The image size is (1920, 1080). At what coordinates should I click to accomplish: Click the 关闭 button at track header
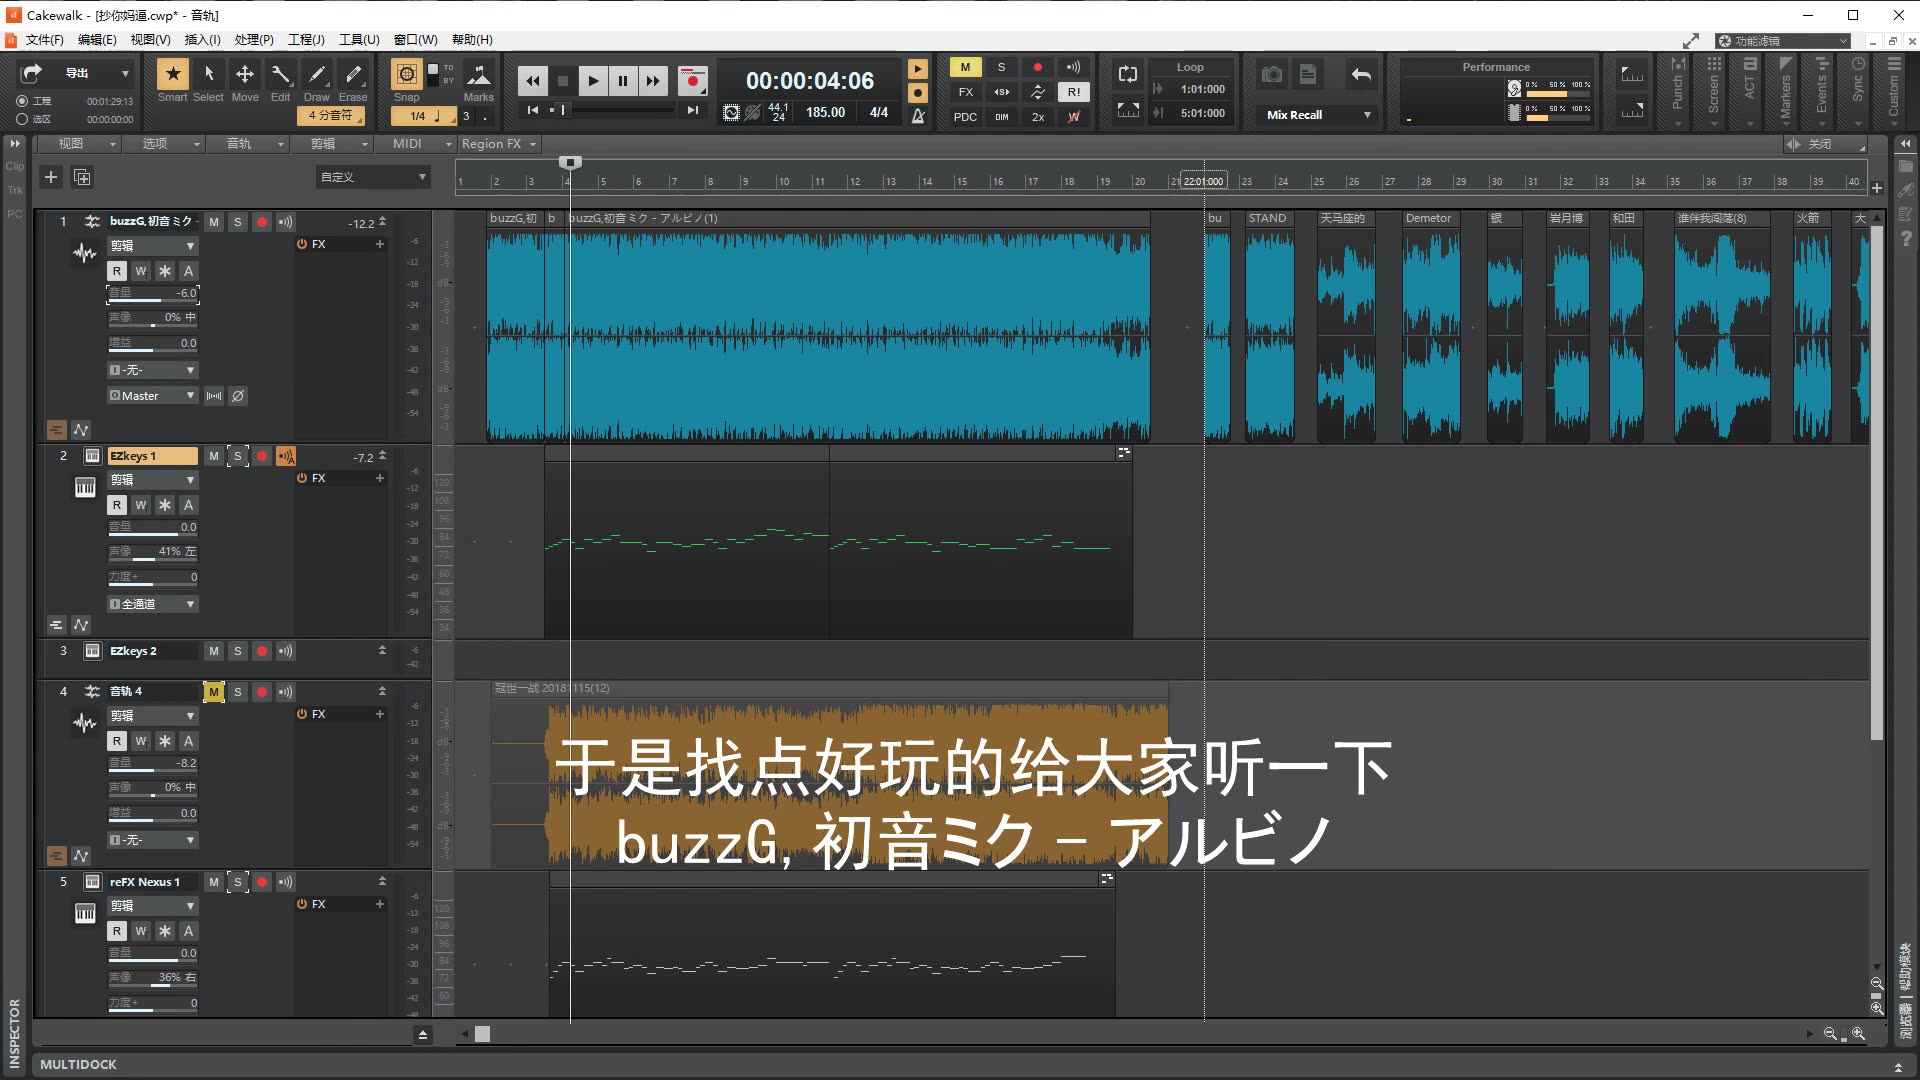click(1819, 144)
